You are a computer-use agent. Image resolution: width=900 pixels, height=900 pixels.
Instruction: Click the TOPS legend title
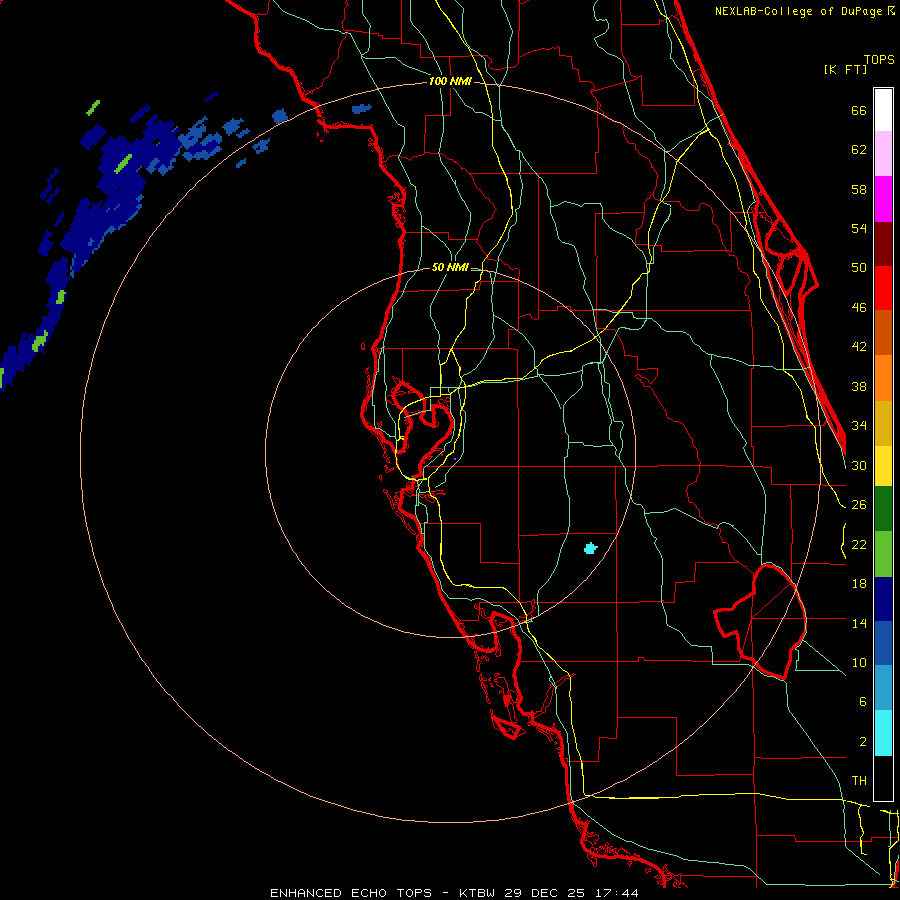879,60
